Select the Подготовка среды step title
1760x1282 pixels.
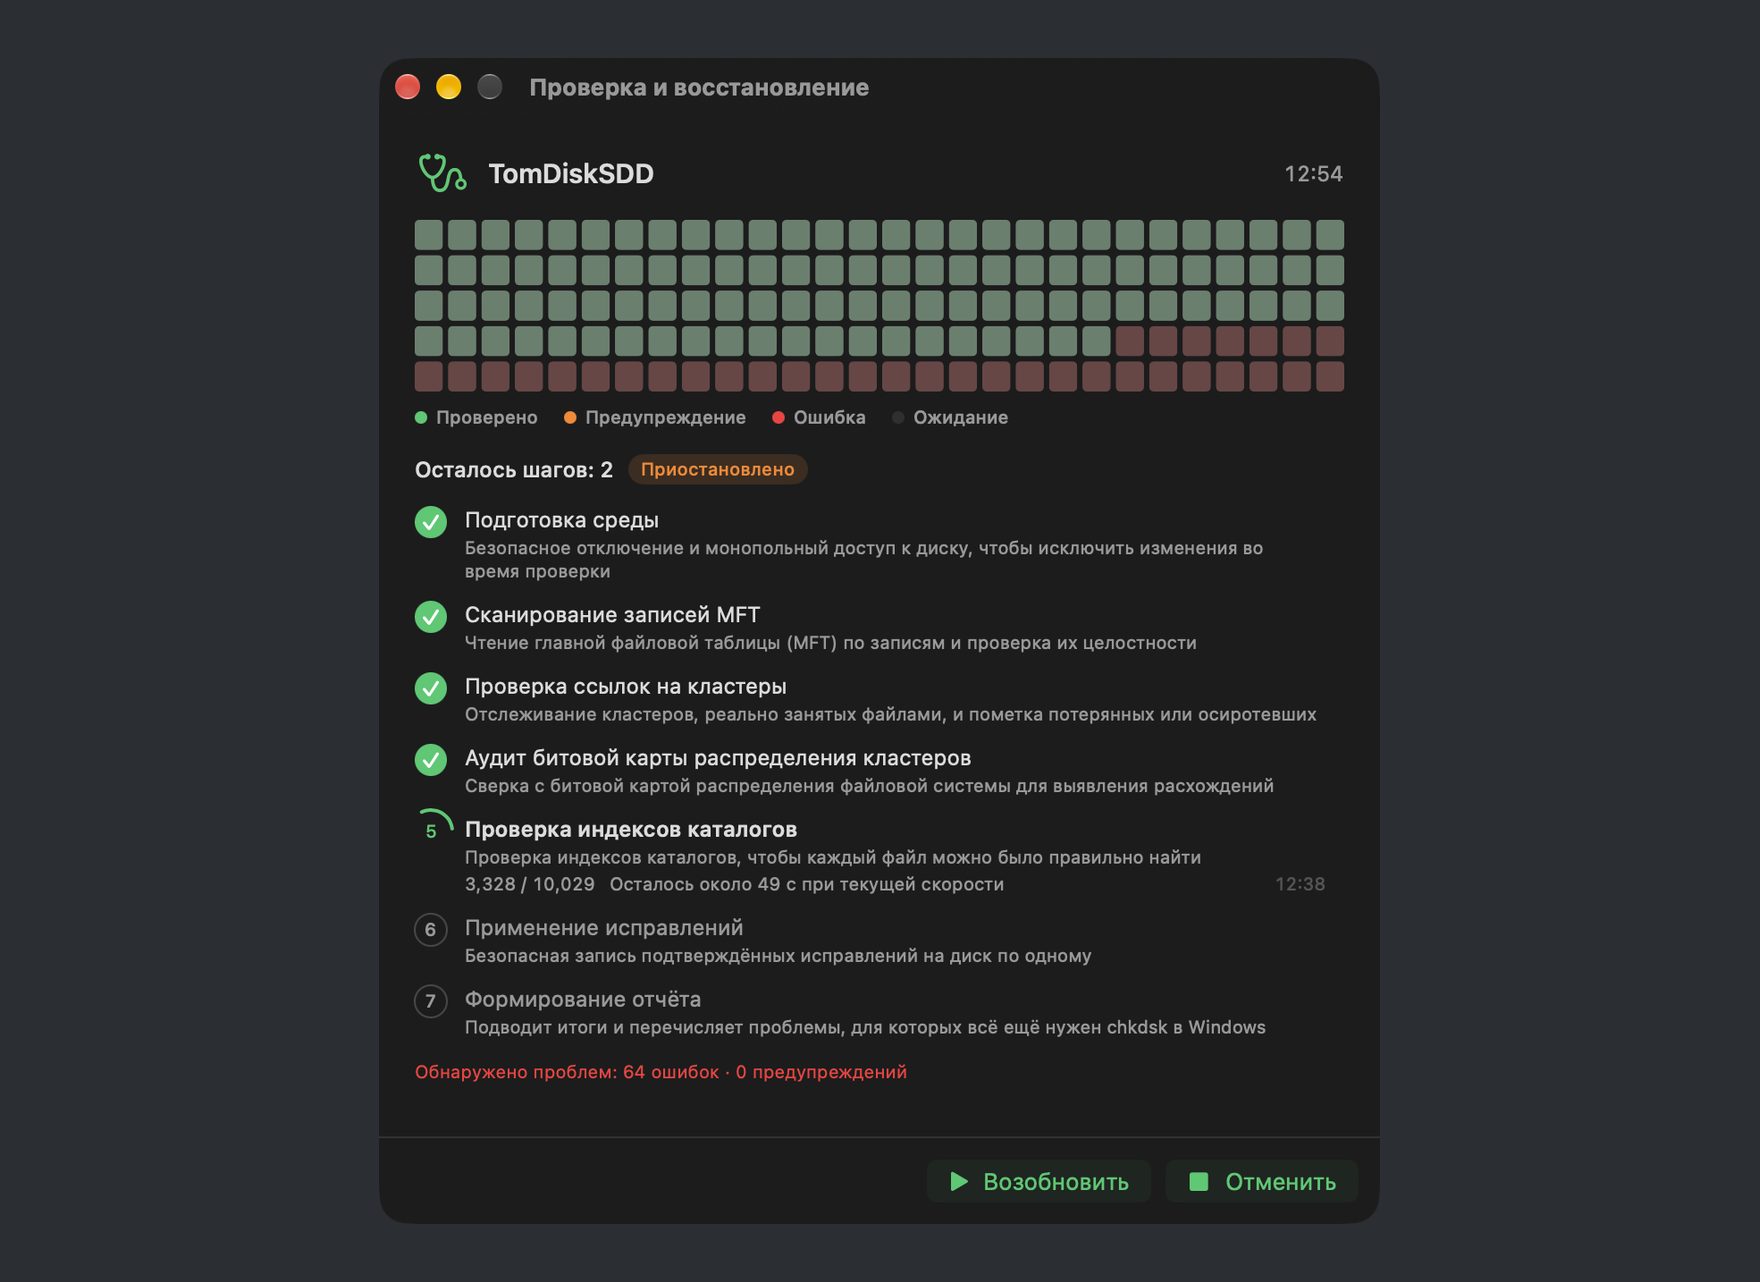[562, 520]
